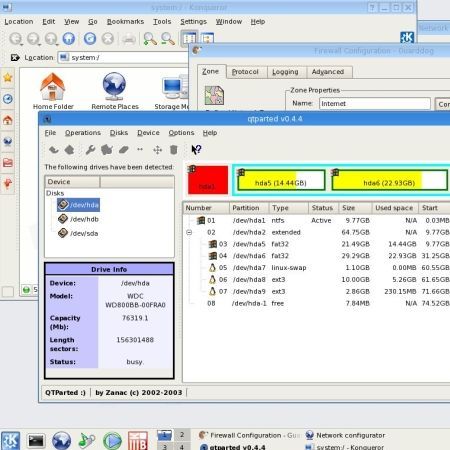Screen dimensions: 450x450
Task: Click Konqueror's home icon in toolbar
Action: point(69,39)
